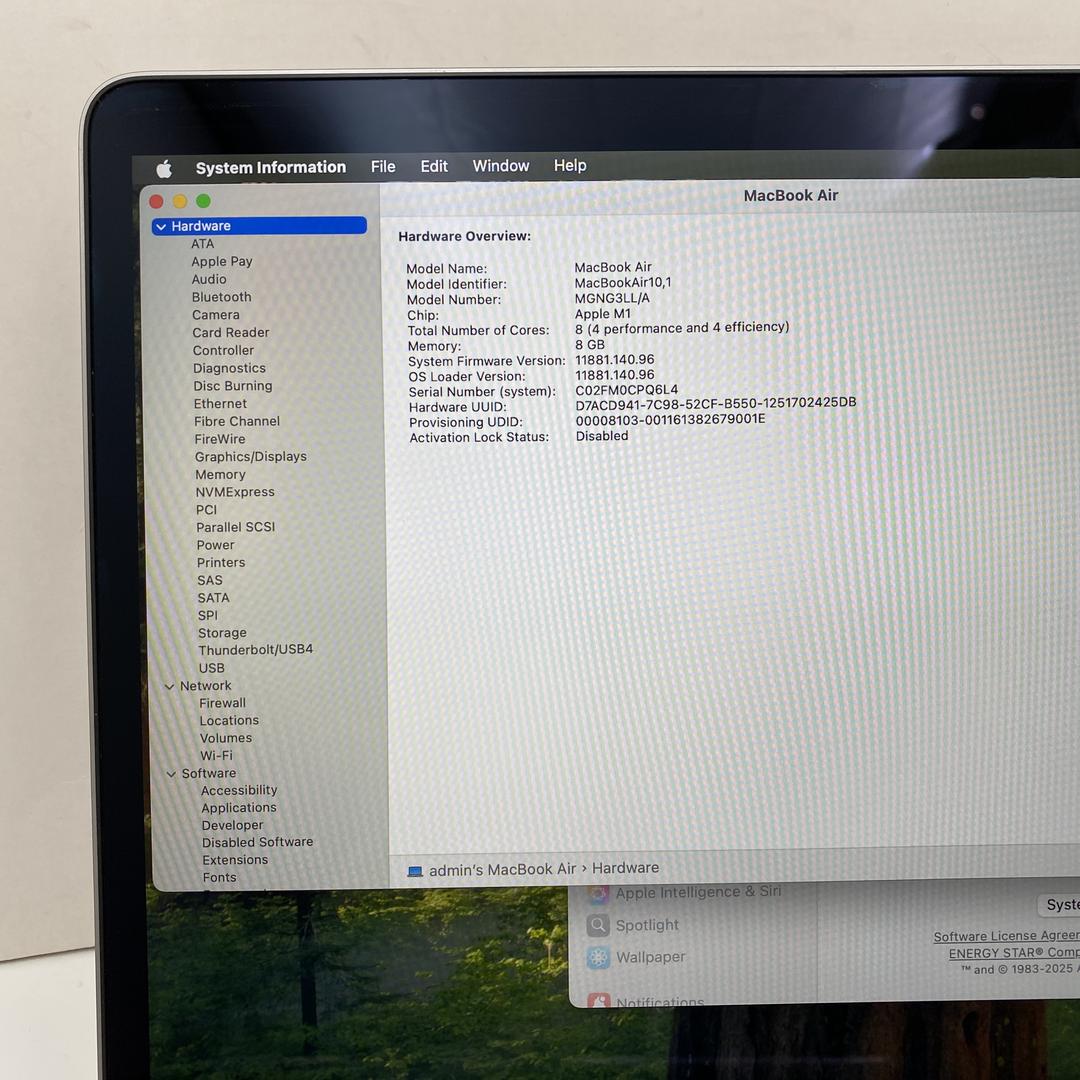Collapse the Hardware section chevron
Image resolution: width=1080 pixels, height=1080 pixels.
tap(161, 227)
